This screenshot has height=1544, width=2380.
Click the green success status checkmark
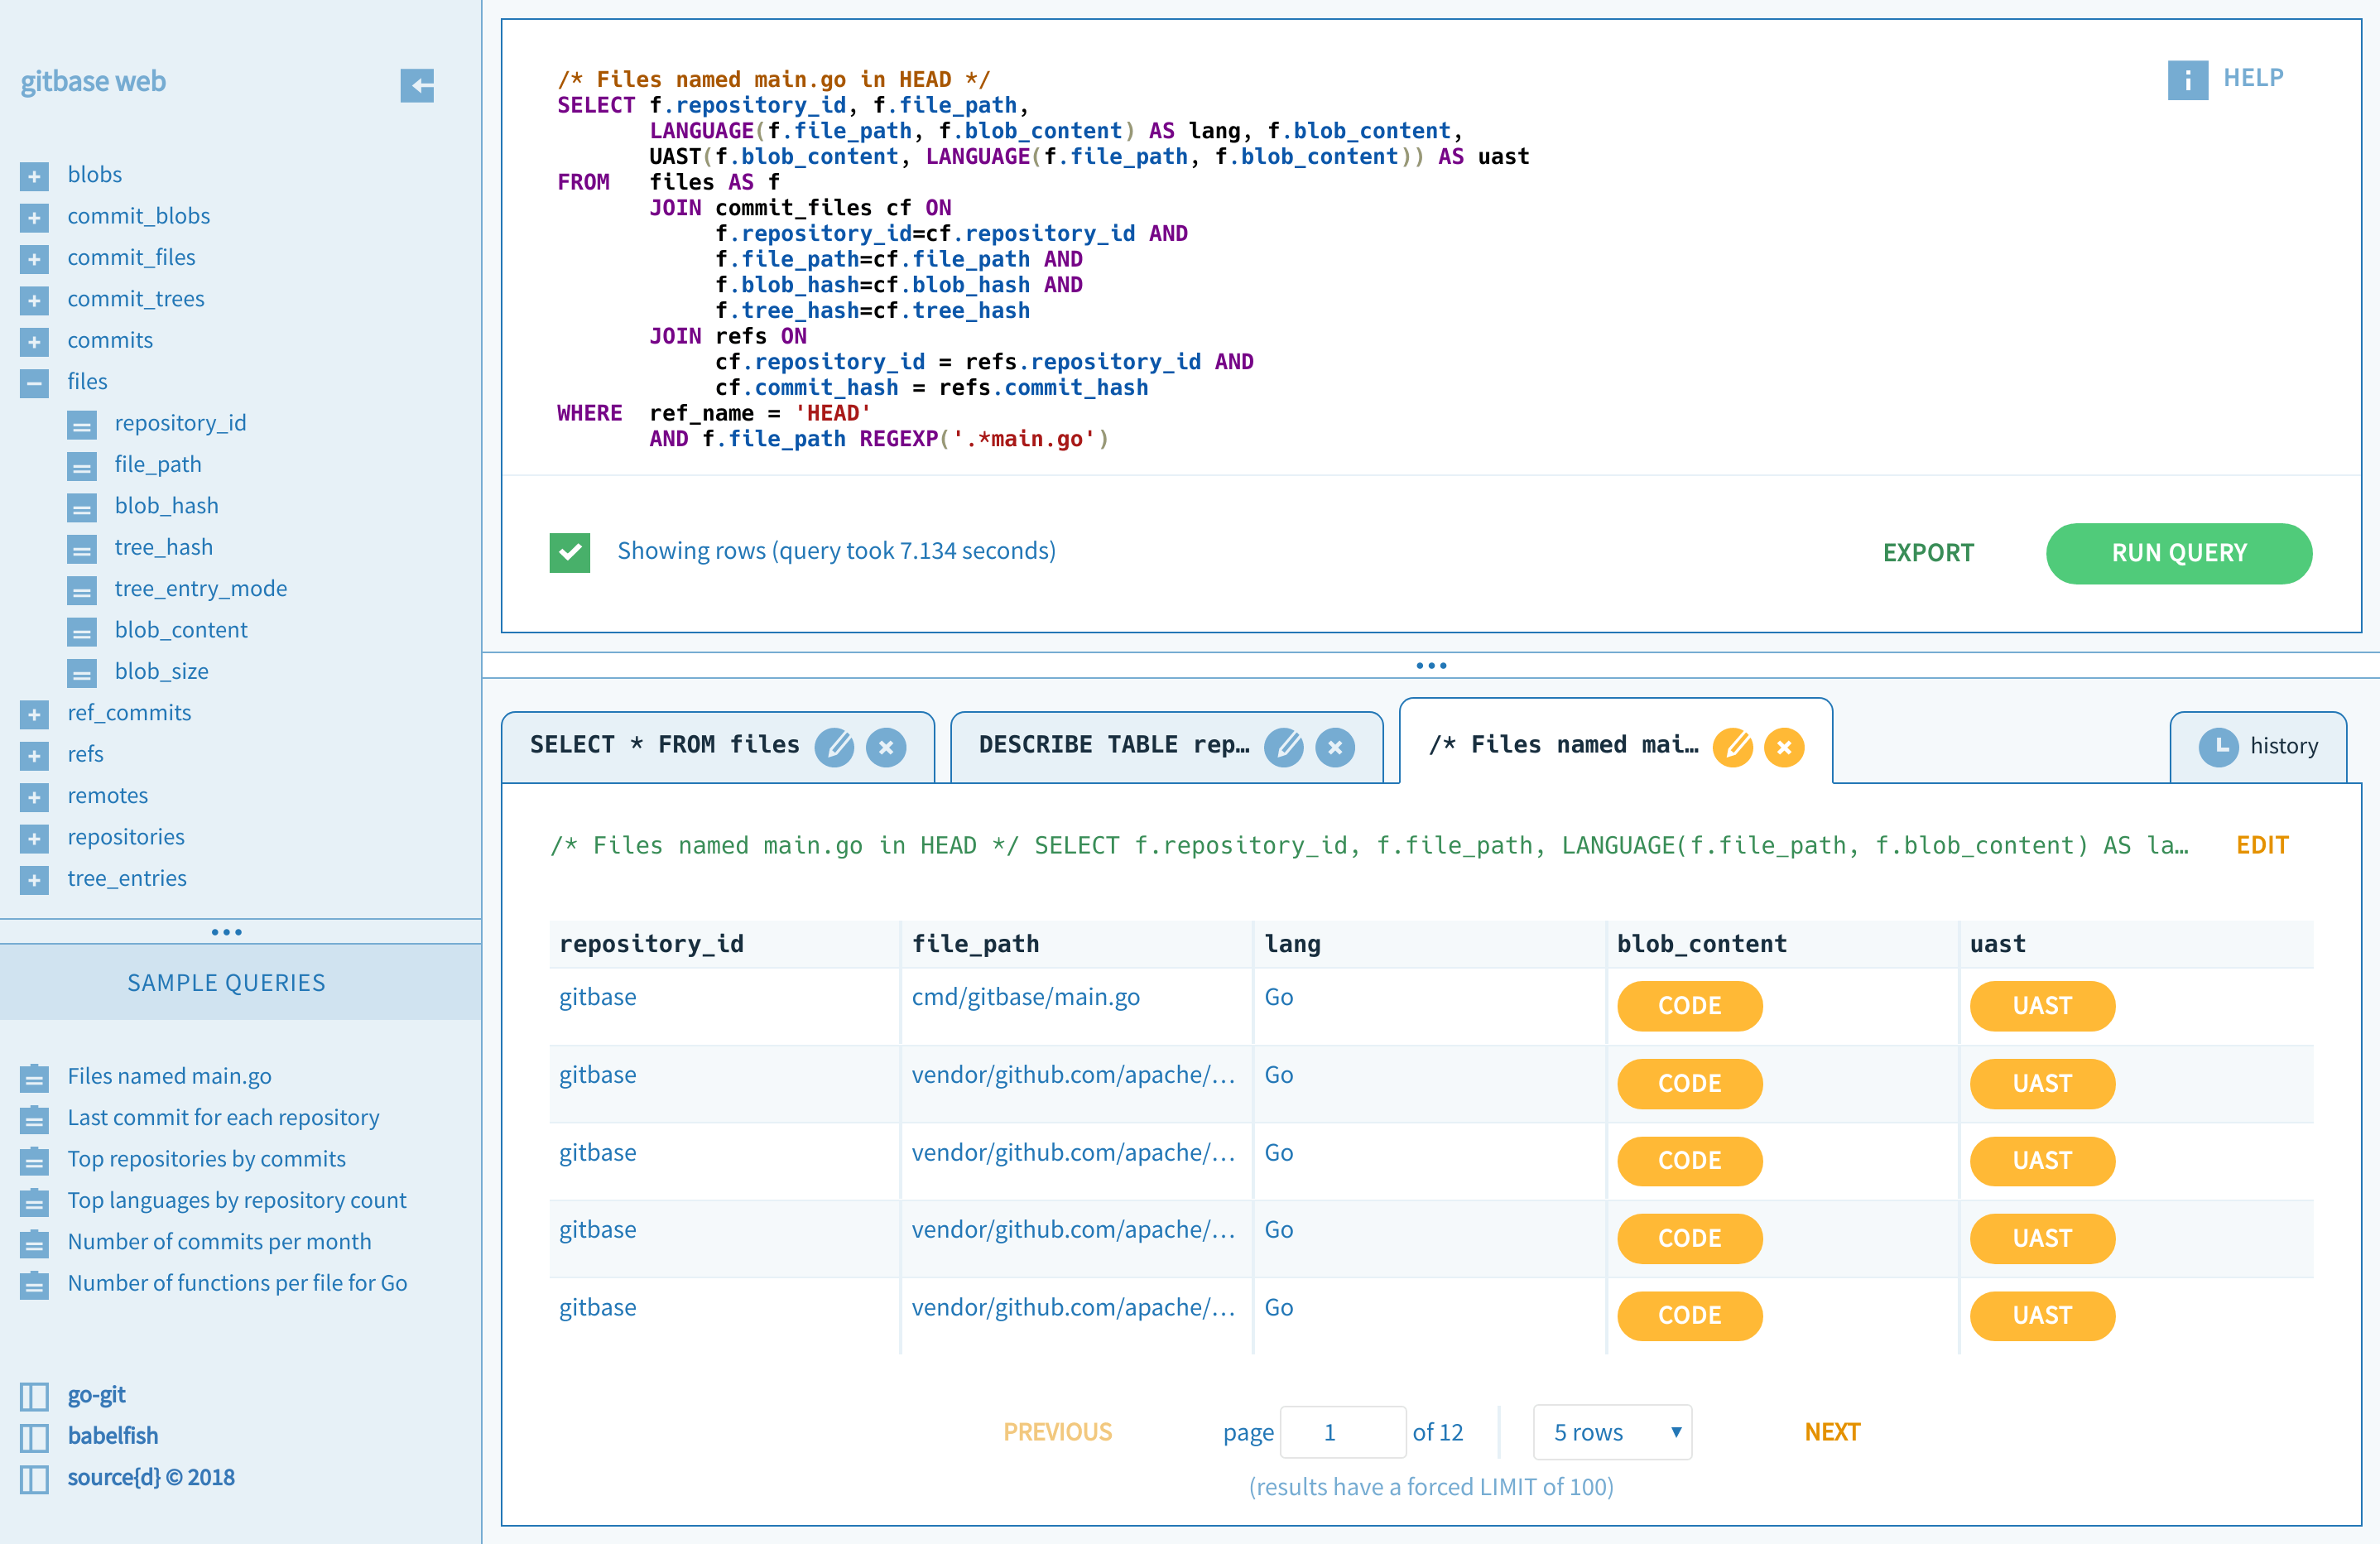coord(569,552)
